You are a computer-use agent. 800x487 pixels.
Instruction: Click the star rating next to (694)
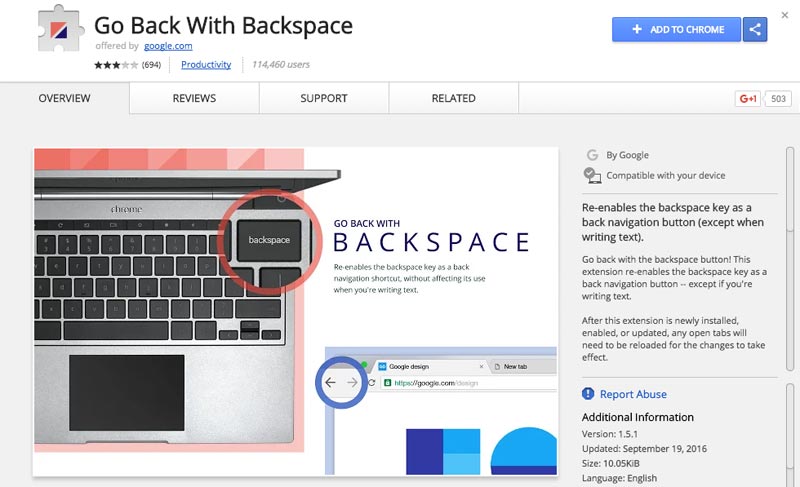coord(116,65)
